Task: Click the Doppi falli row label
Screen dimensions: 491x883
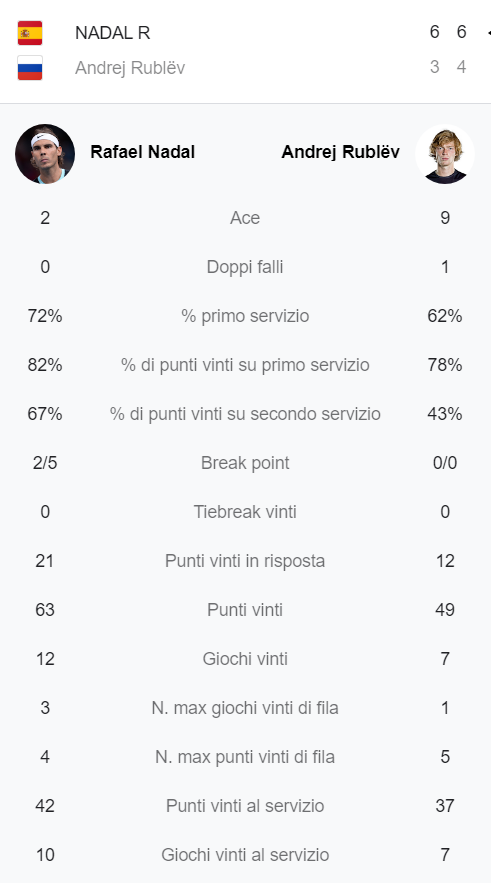Action: pos(245,267)
